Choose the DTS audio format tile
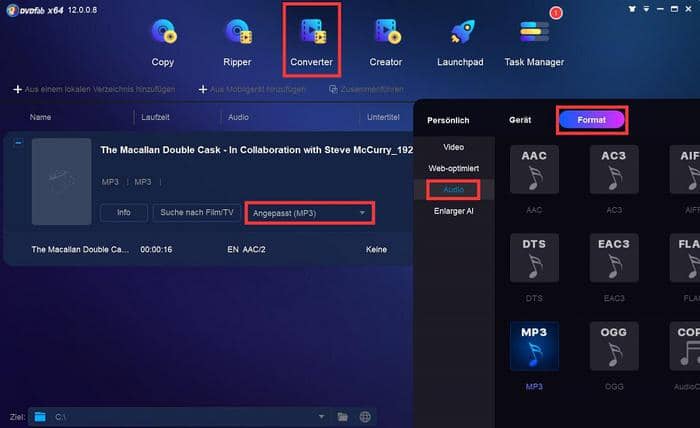700x428 pixels. (534, 258)
